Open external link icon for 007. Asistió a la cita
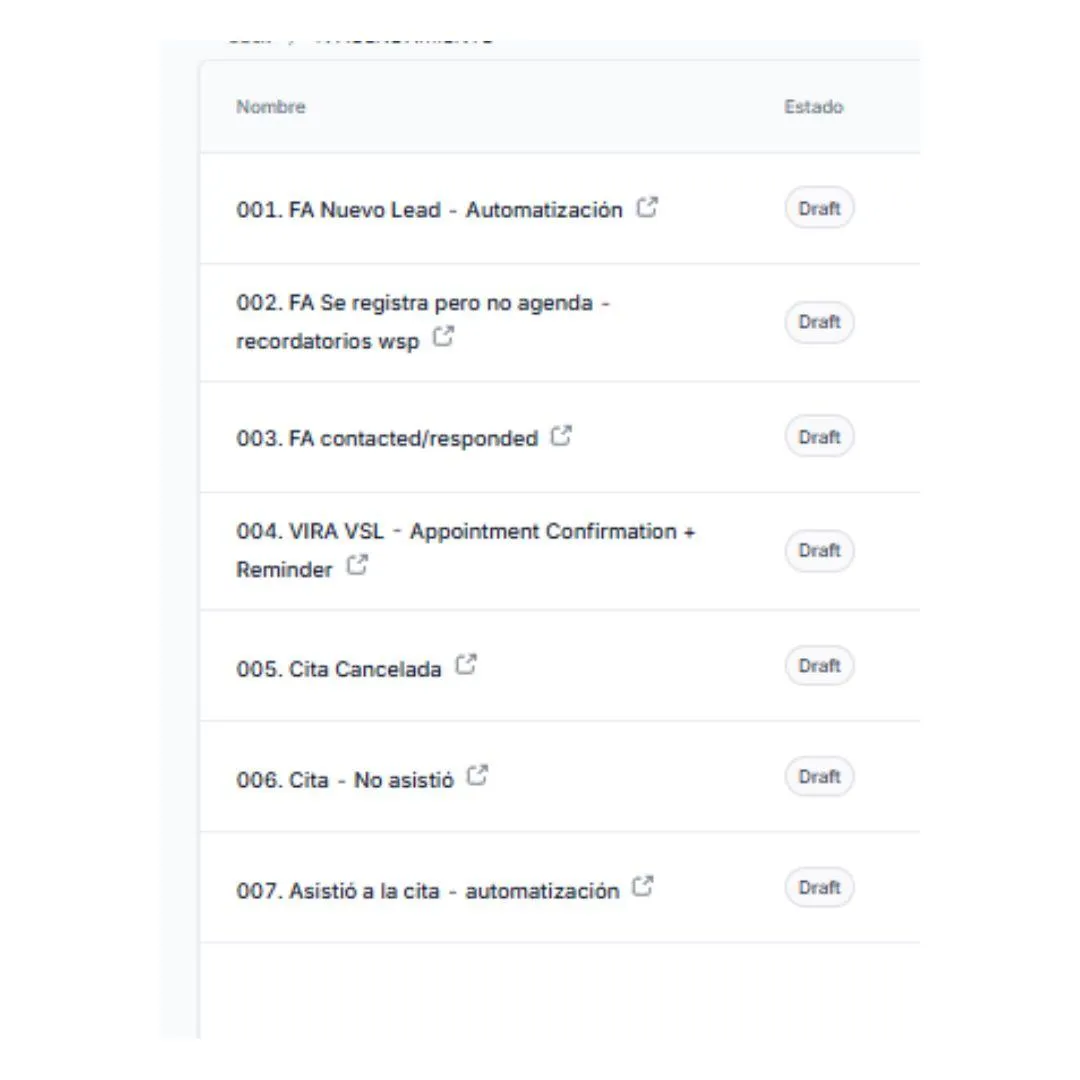The width and height of the screenshot is (1080, 1080). coord(643,886)
